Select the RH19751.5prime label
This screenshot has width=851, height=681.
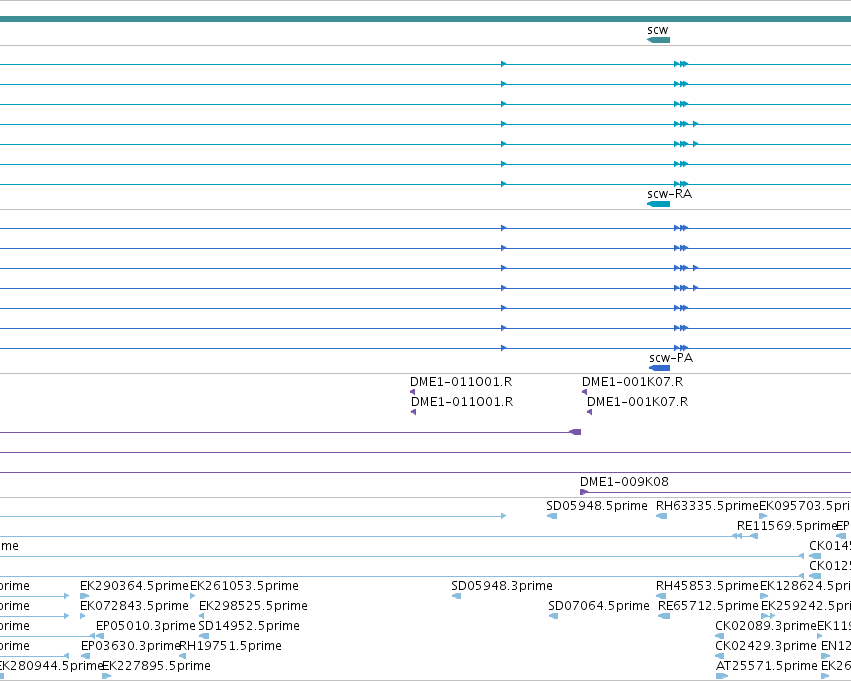[230, 646]
